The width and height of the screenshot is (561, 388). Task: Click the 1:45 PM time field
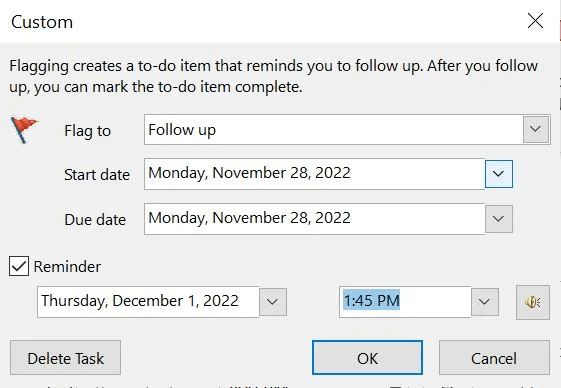coord(405,302)
